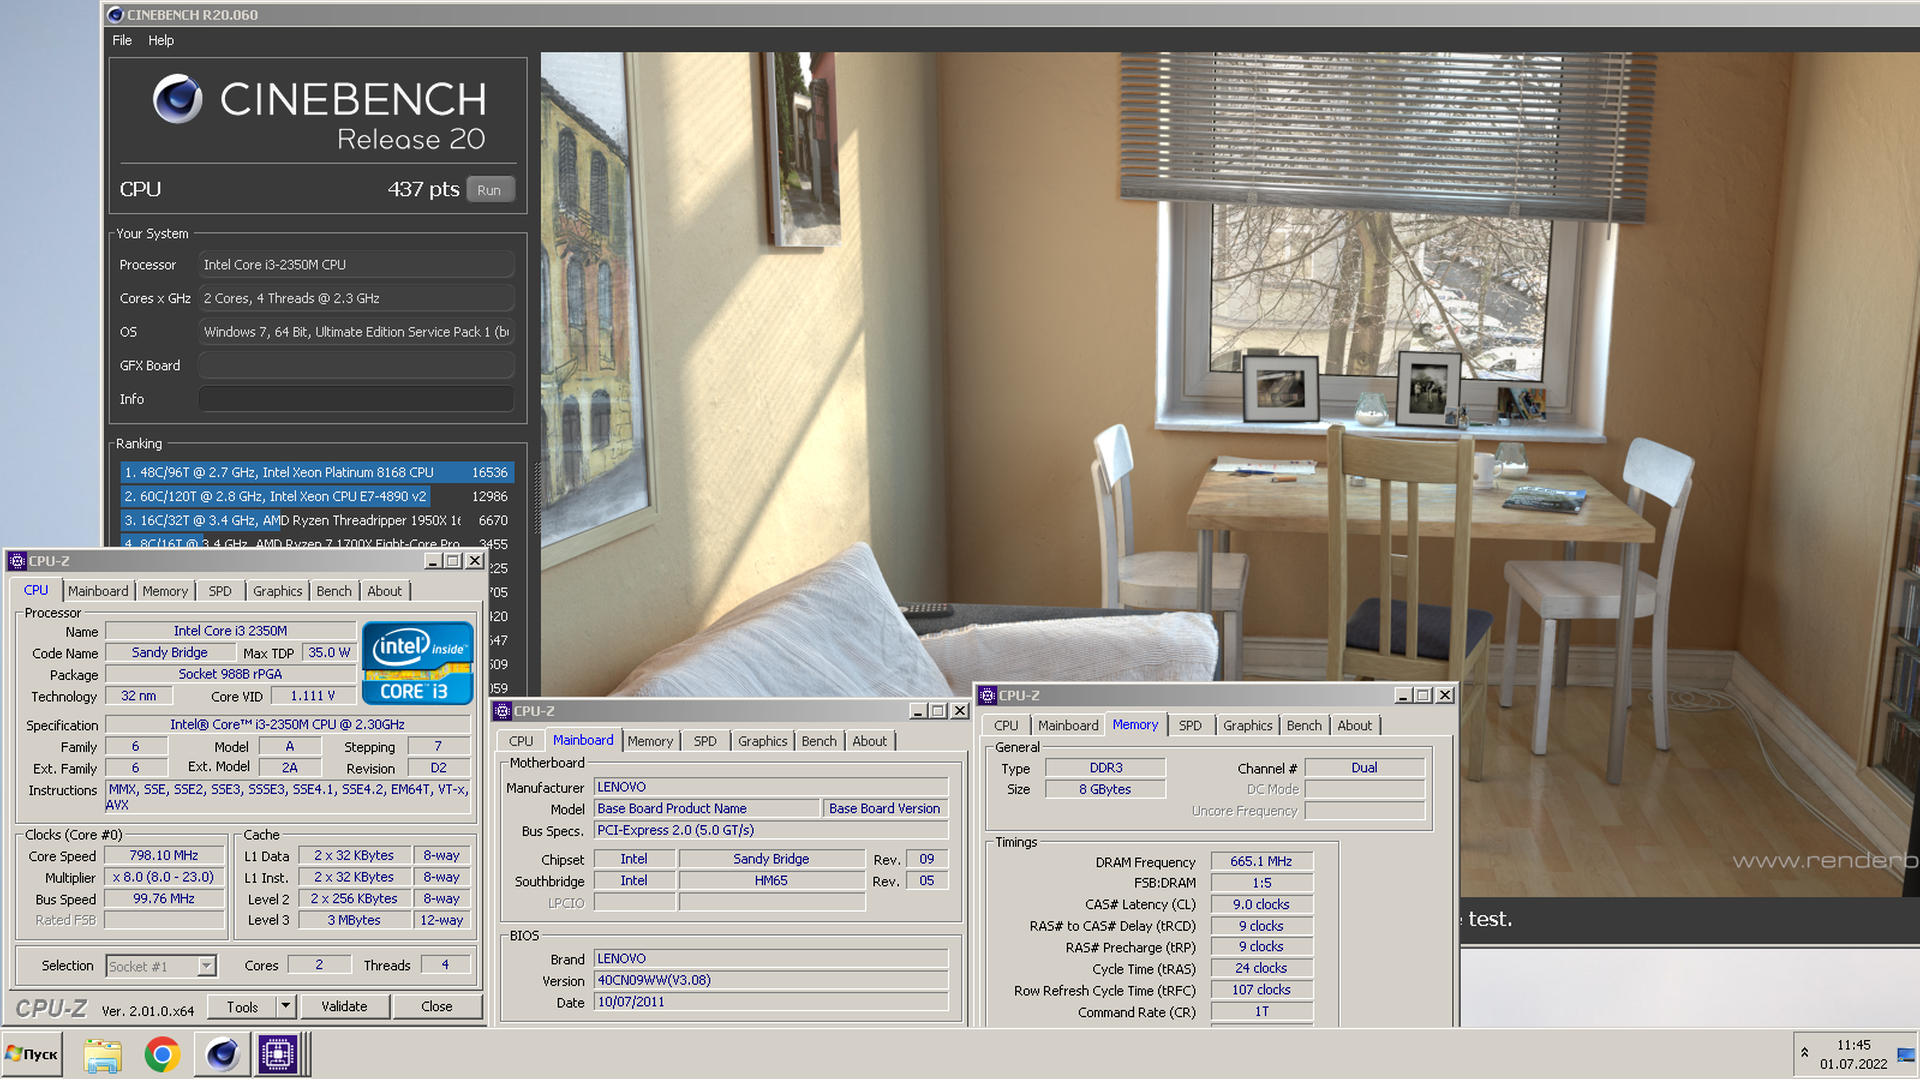
Task: Select About tab in CPU-Z Memory window
Action: tap(1354, 725)
